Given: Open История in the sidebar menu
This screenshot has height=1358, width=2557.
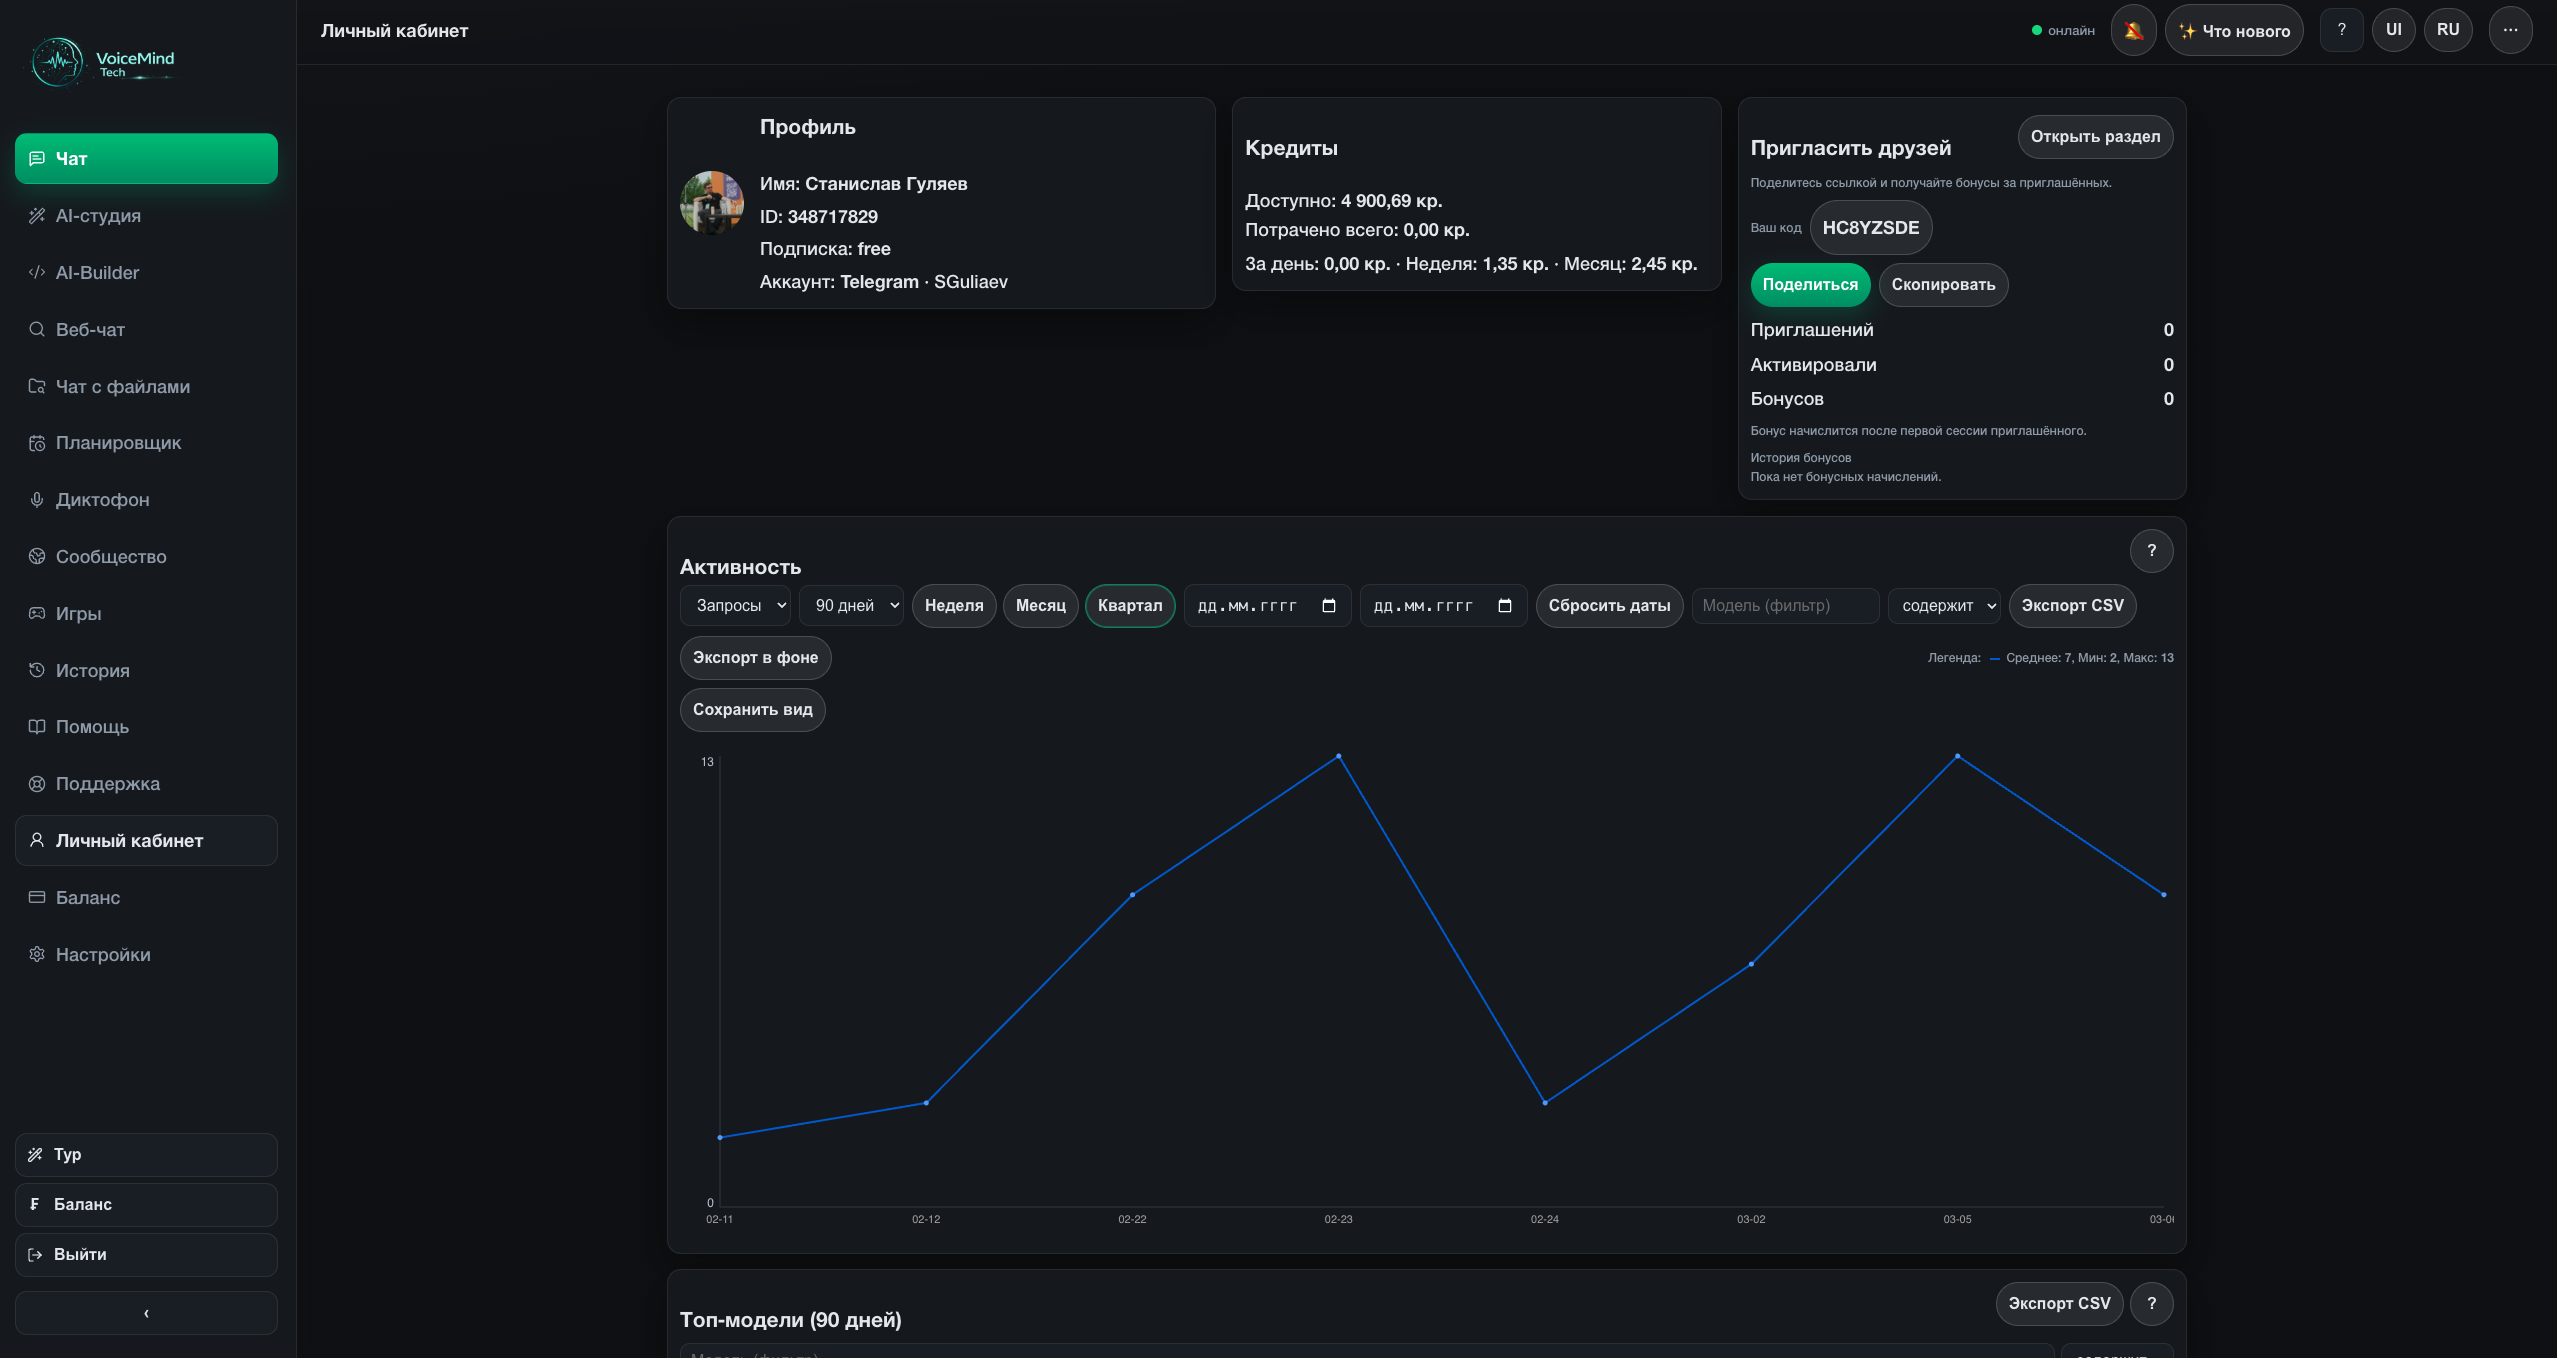Looking at the screenshot, I should pos(92,671).
